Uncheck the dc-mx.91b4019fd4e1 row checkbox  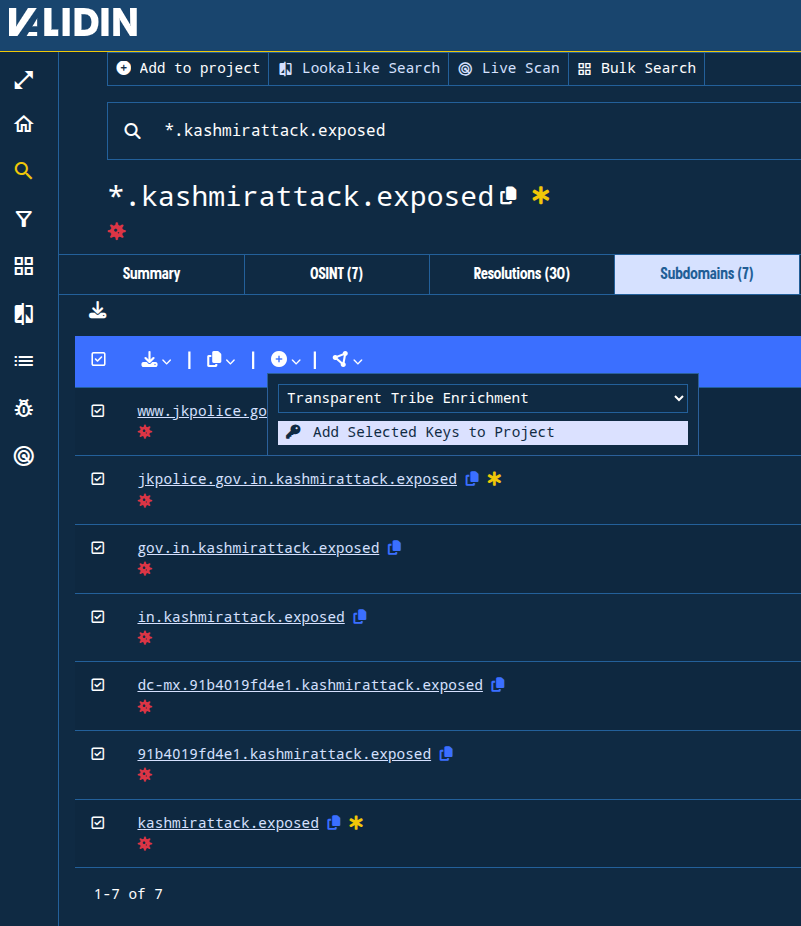98,685
